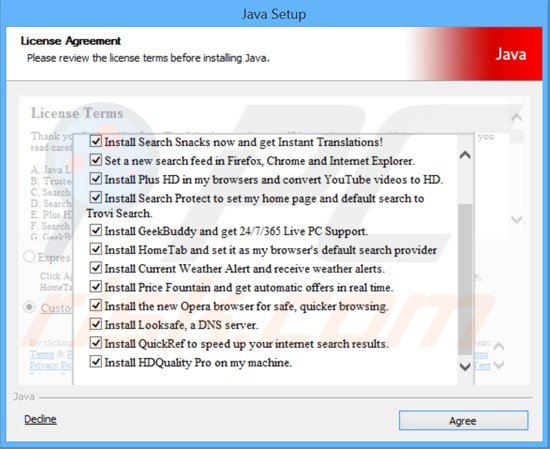Click the Decline link

(x=40, y=419)
